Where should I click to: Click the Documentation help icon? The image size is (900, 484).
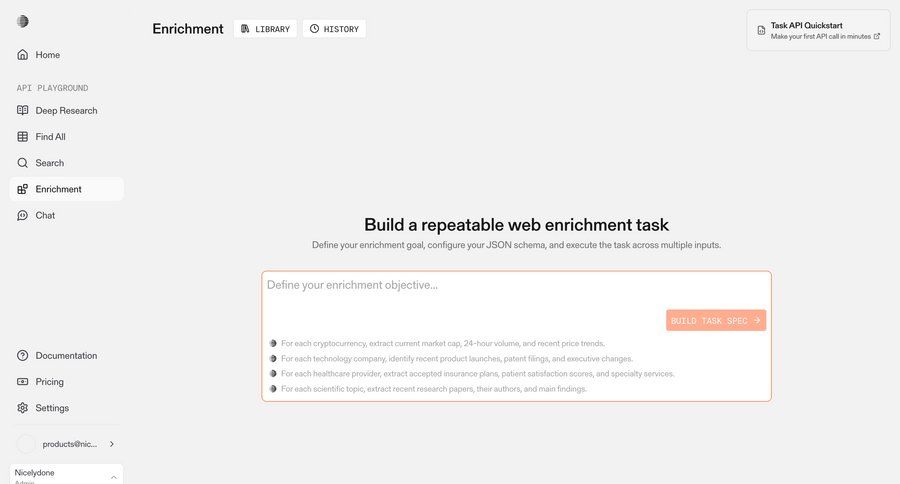coord(23,356)
